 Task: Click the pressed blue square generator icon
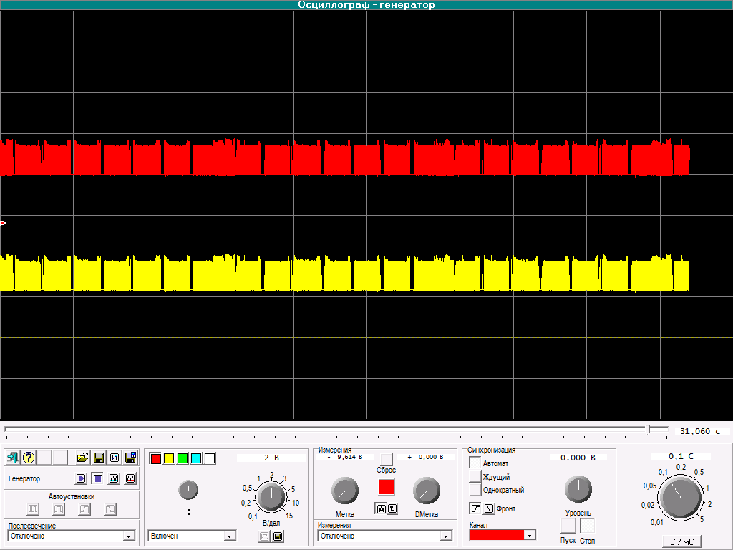coord(97,479)
